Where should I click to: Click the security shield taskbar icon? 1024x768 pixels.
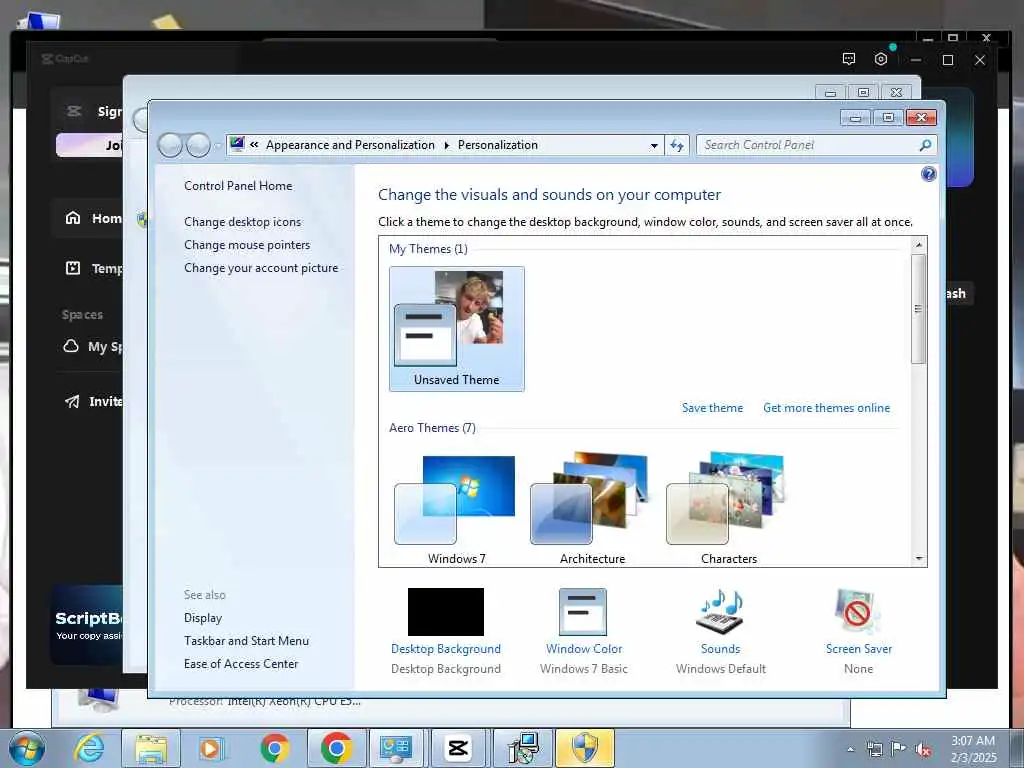(584, 748)
